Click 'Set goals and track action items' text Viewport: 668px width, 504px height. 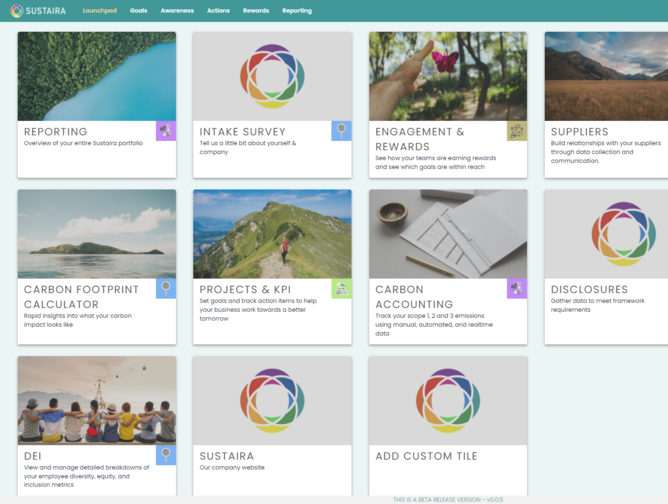[x=258, y=309]
